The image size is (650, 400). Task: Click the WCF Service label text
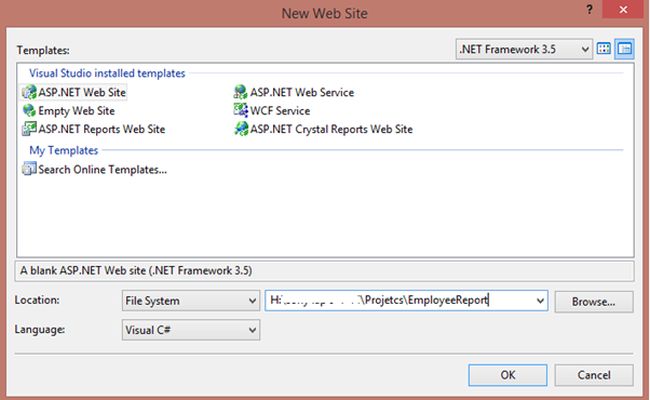point(280,111)
